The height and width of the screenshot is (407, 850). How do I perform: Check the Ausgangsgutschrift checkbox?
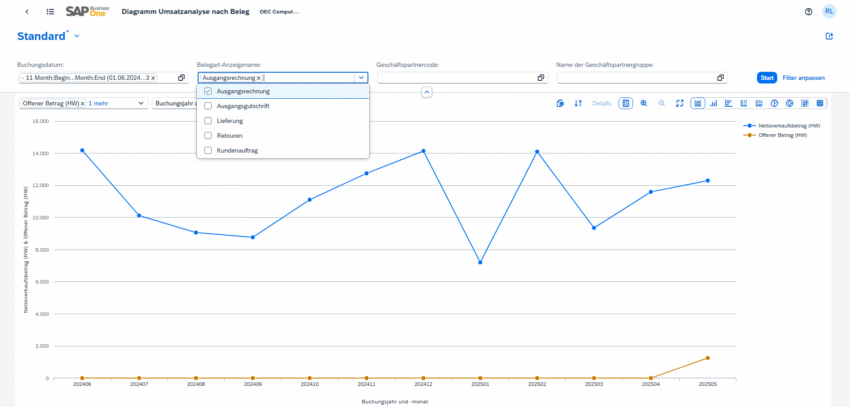tap(208, 106)
